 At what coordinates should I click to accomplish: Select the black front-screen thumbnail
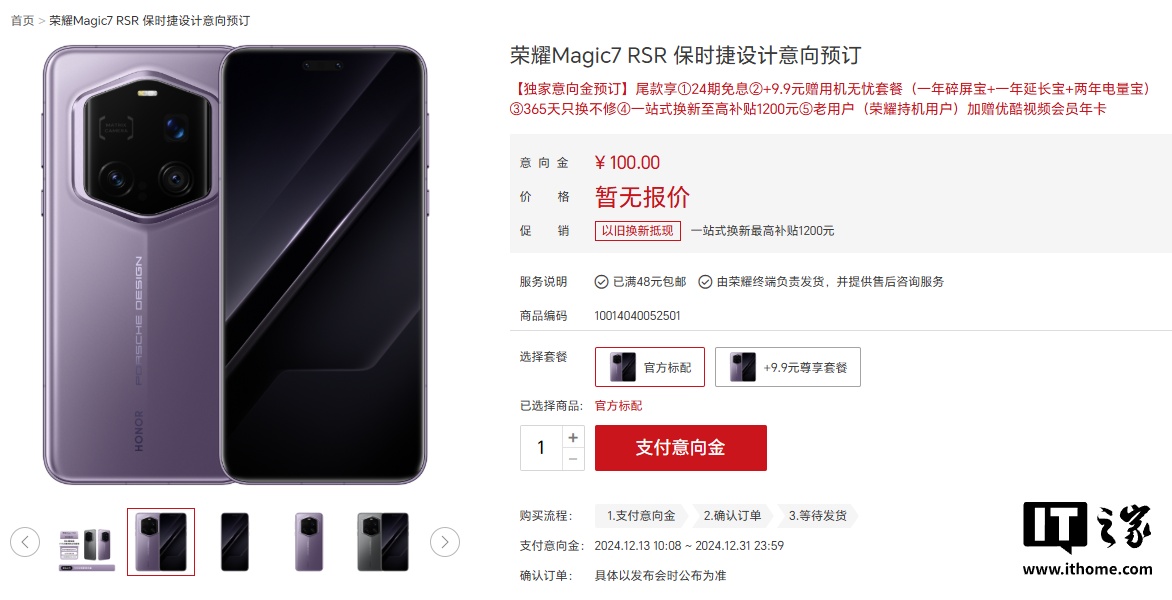click(x=235, y=542)
